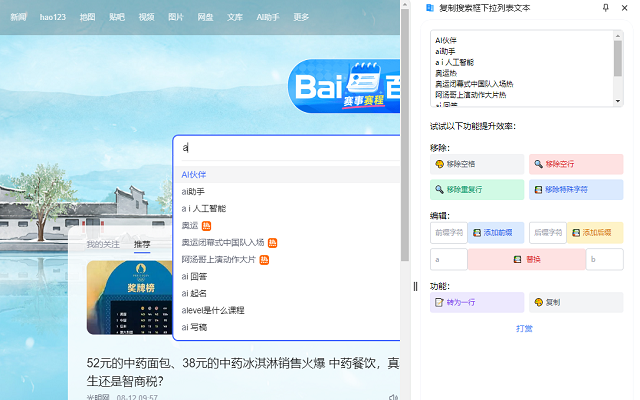The width and height of the screenshot is (640, 400).
Task: Focus the replace-from field with placeholder 'a'
Action: click(449, 259)
